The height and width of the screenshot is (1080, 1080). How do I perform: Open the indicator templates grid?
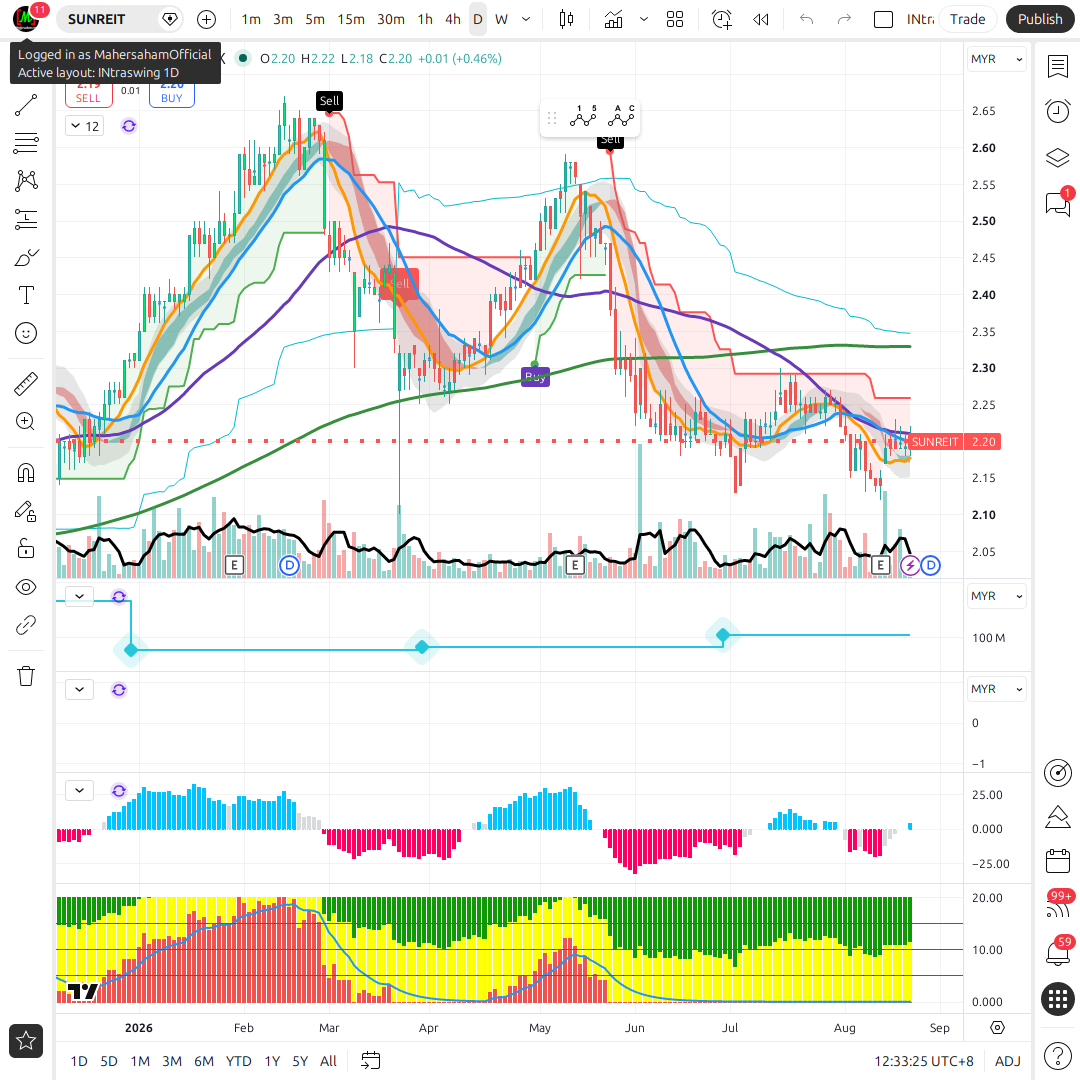click(x=675, y=19)
